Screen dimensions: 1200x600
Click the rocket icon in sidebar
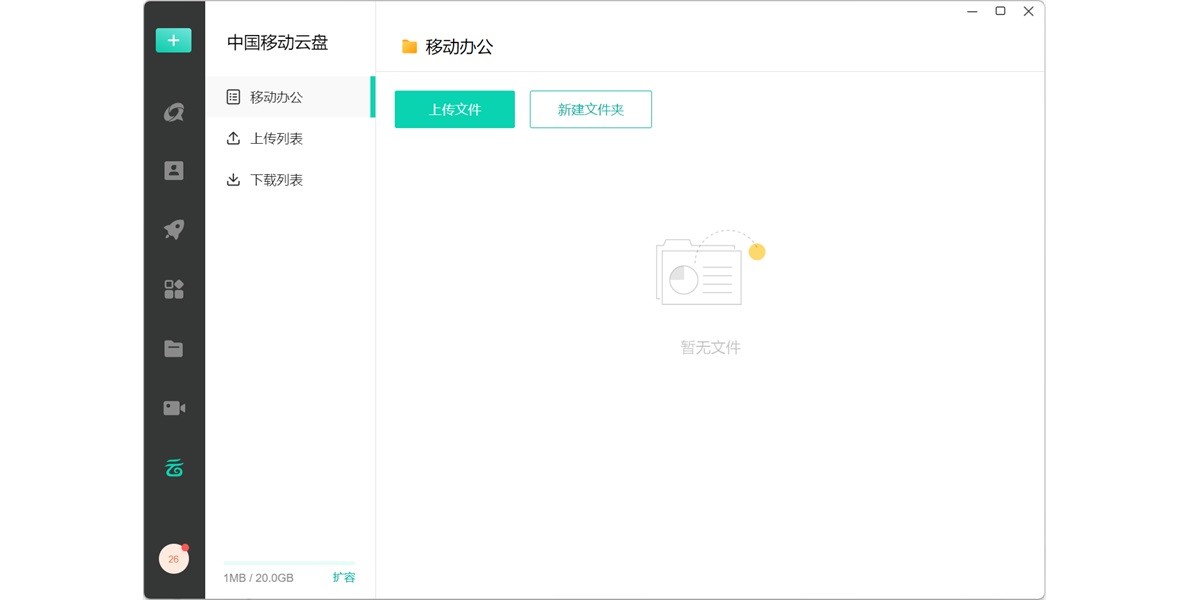tap(174, 230)
